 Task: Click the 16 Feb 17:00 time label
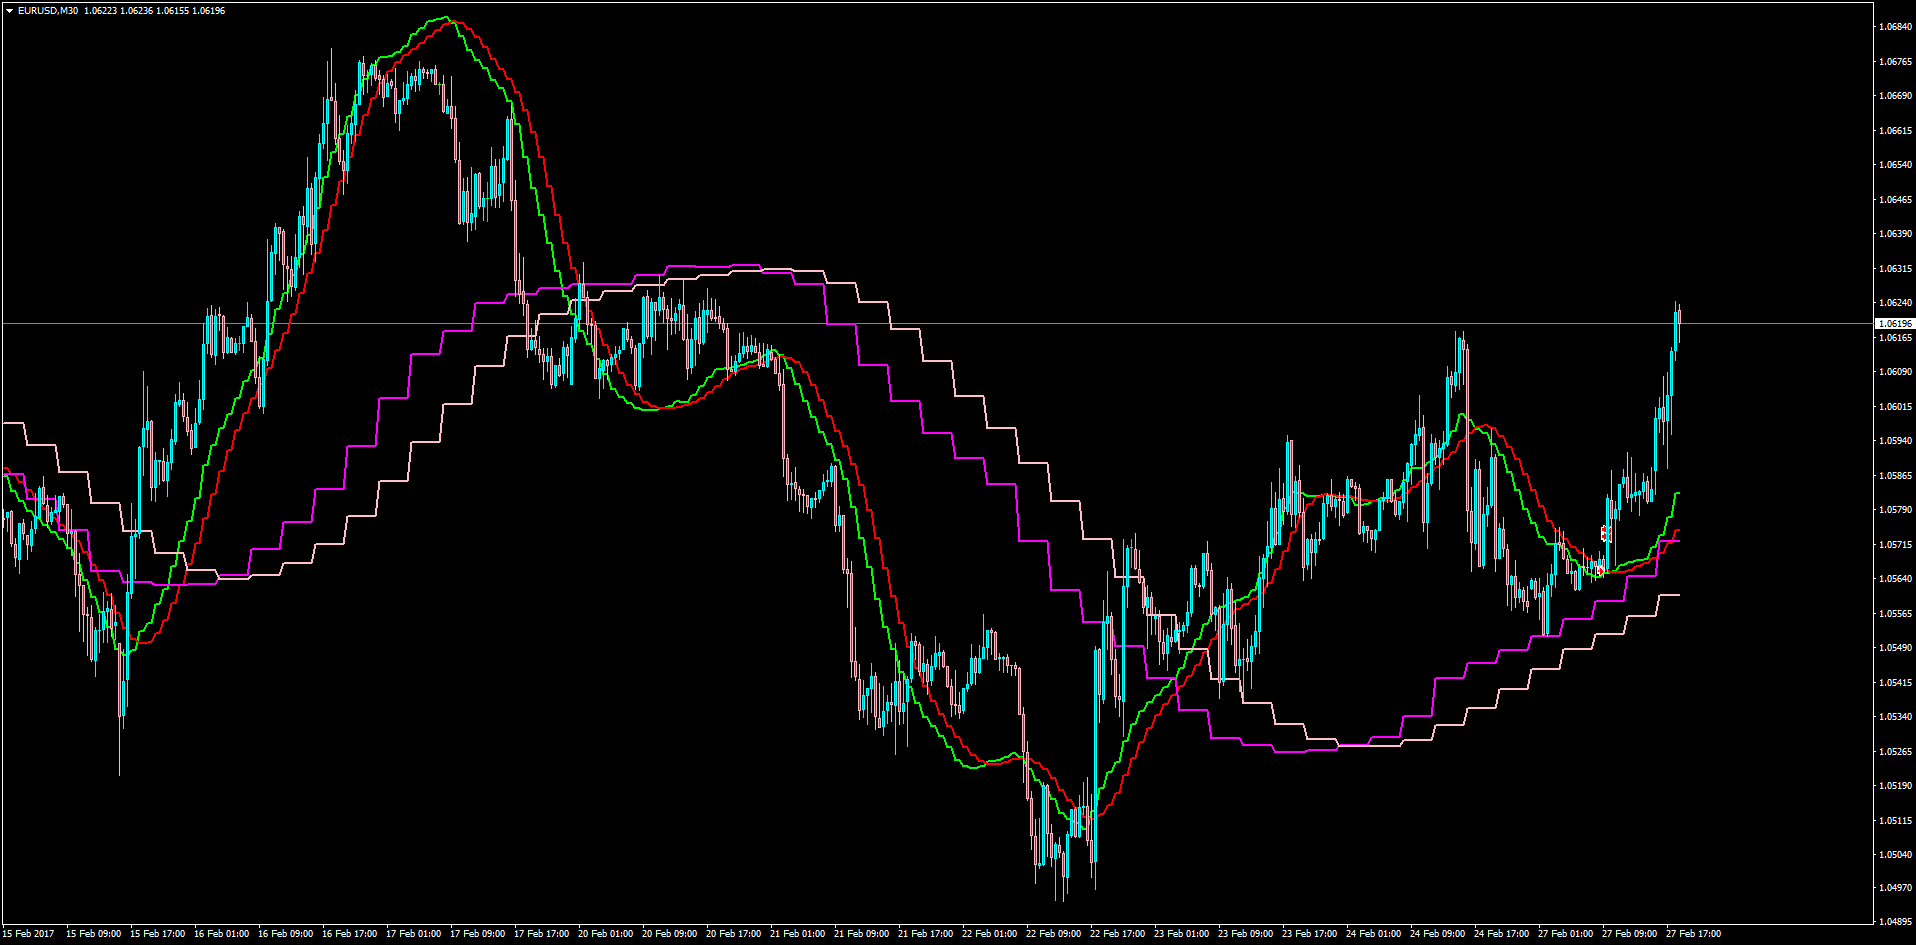pyautogui.click(x=349, y=934)
